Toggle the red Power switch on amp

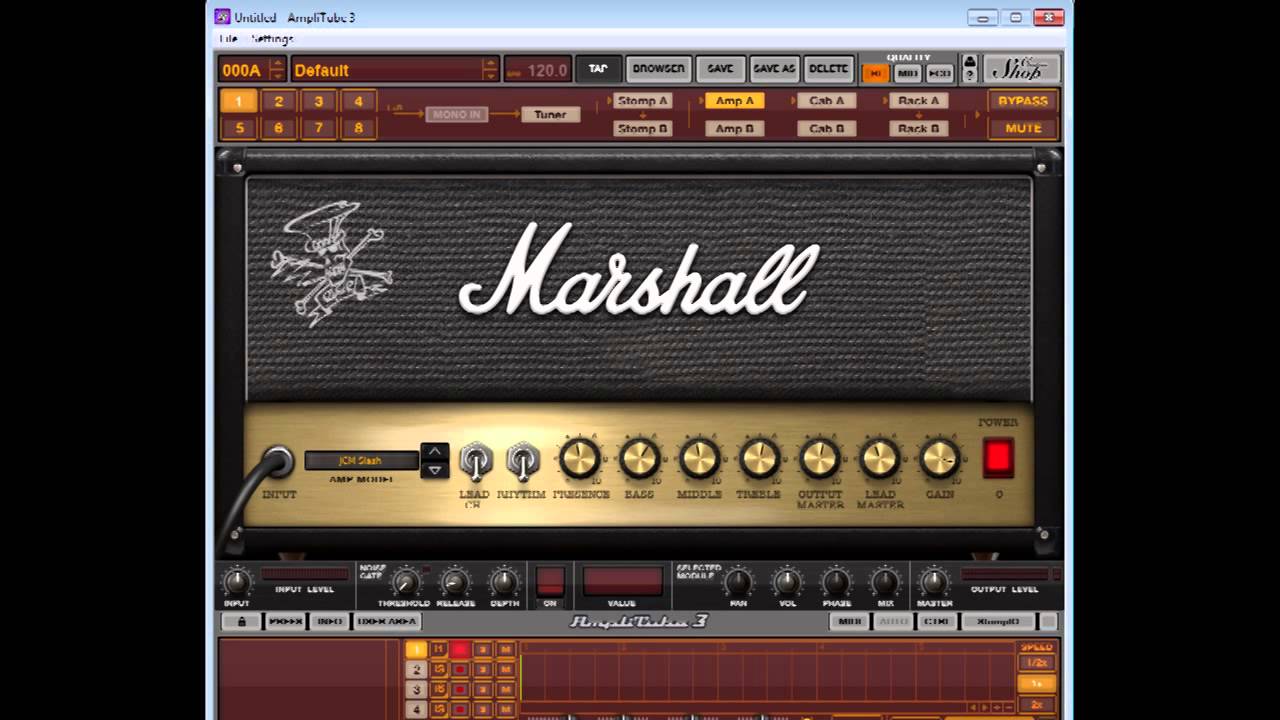pos(998,458)
